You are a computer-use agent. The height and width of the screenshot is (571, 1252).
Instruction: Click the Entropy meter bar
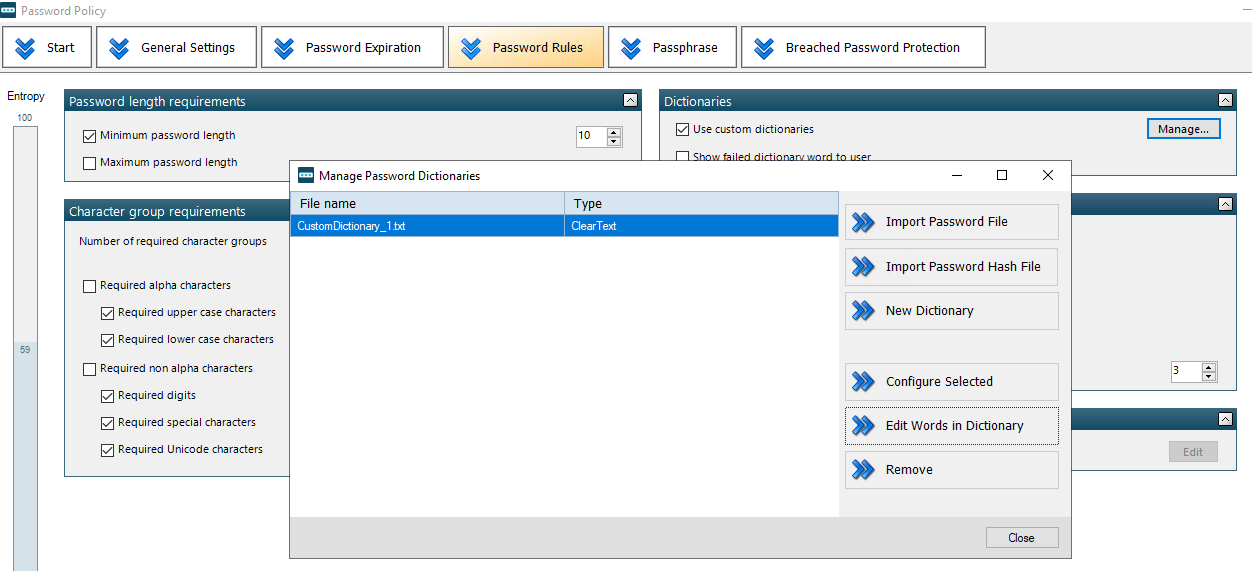(25, 348)
